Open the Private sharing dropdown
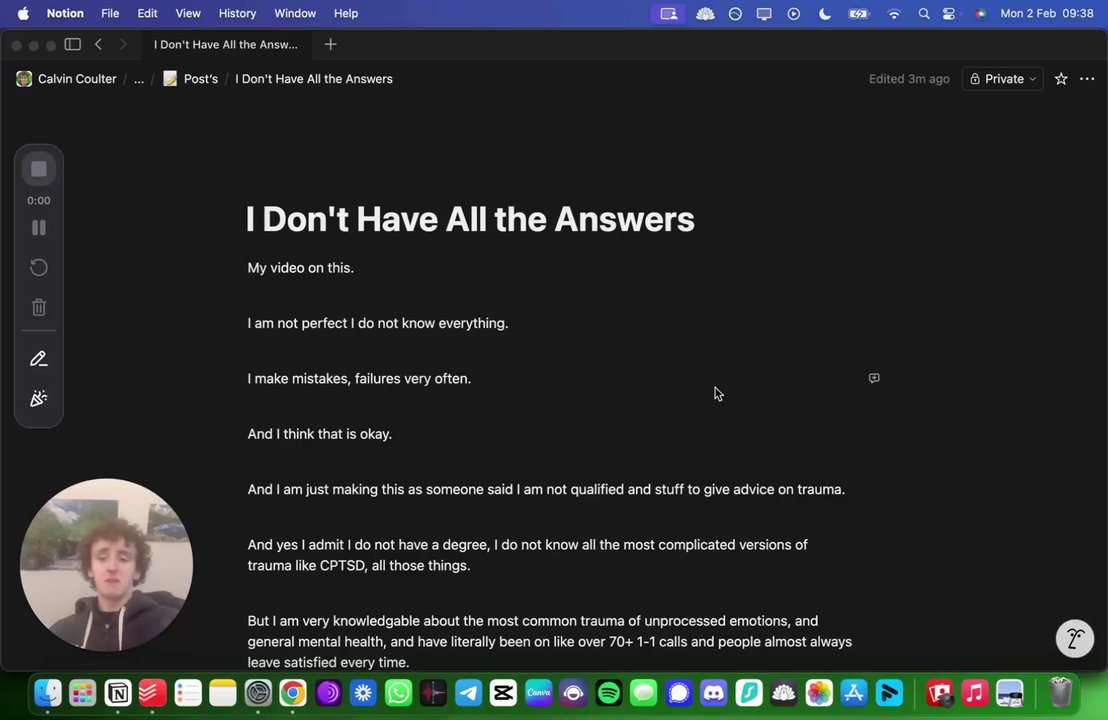Screen dimensions: 1108x720 click(x=1002, y=78)
